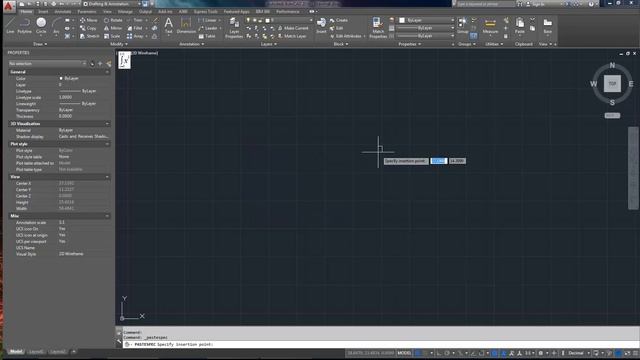Click the Create block button
The width and height of the screenshot is (640, 360).
339,20
